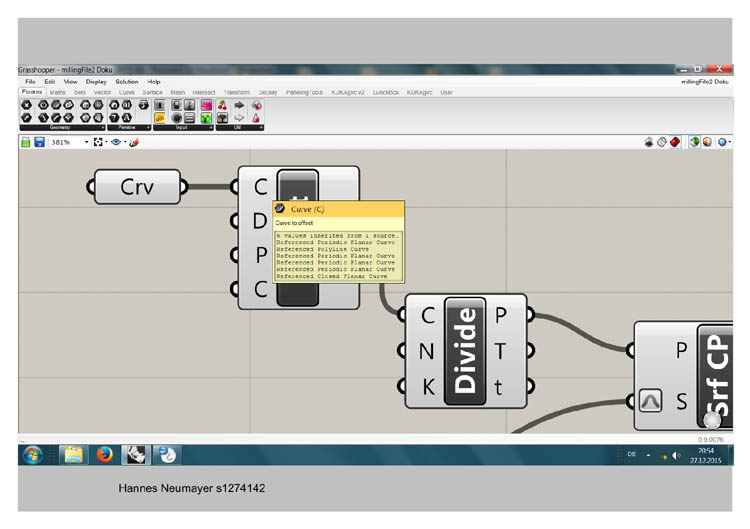750x529 pixels.
Task: Select the letter A Text parameter icon
Action: point(127,118)
